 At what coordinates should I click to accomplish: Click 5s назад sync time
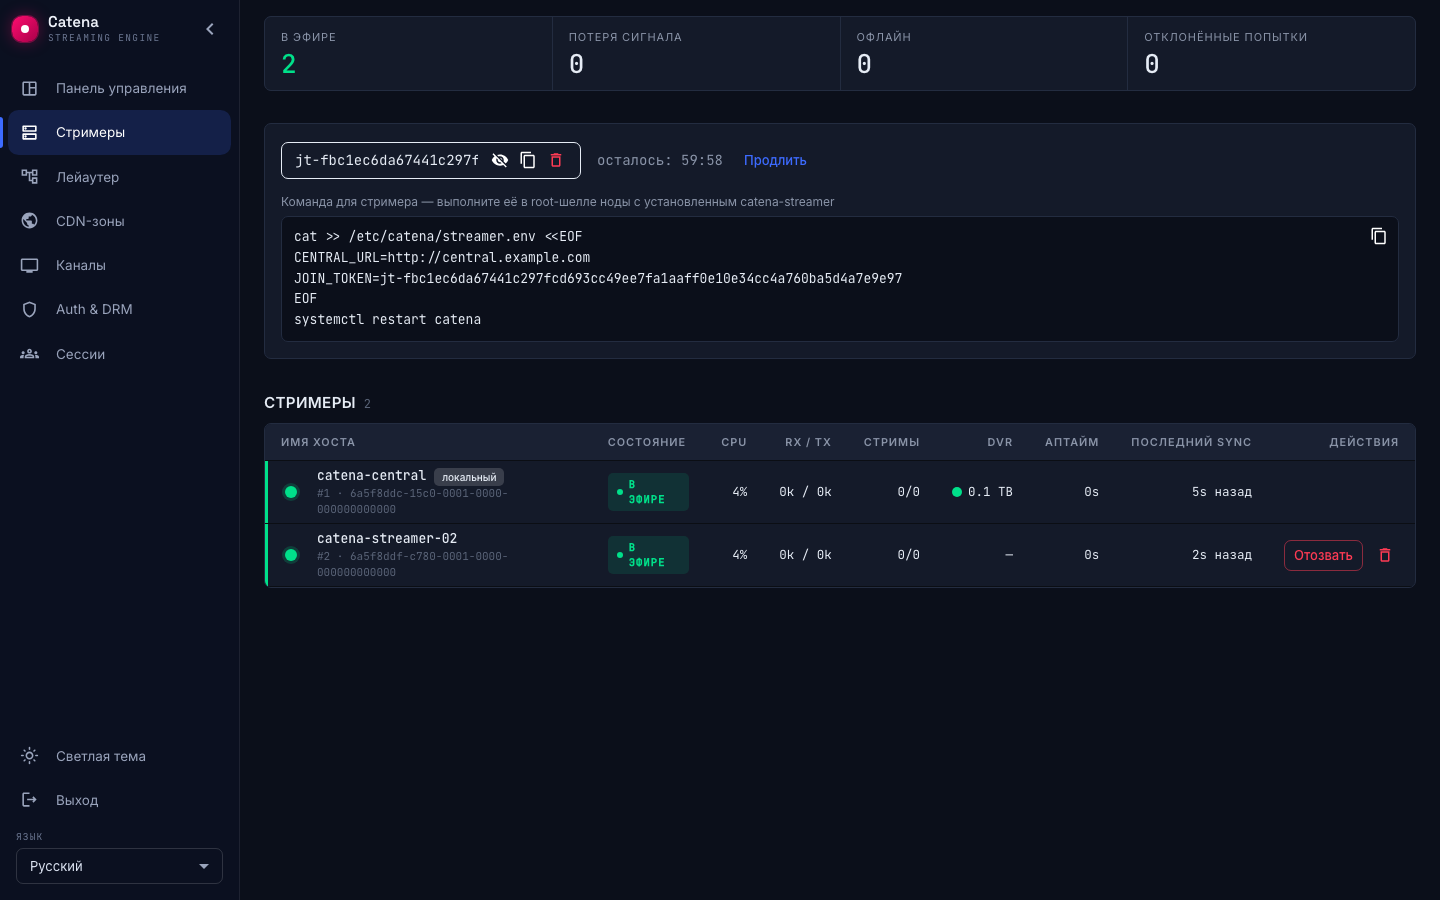[x=1222, y=492]
